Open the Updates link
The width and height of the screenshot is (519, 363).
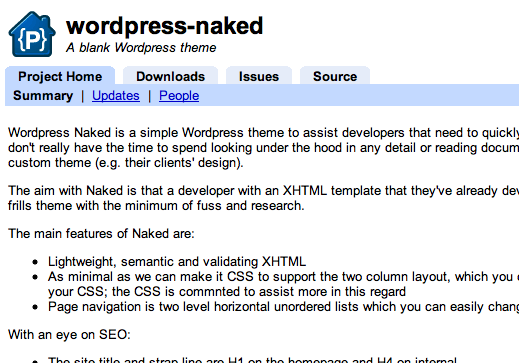(x=116, y=96)
